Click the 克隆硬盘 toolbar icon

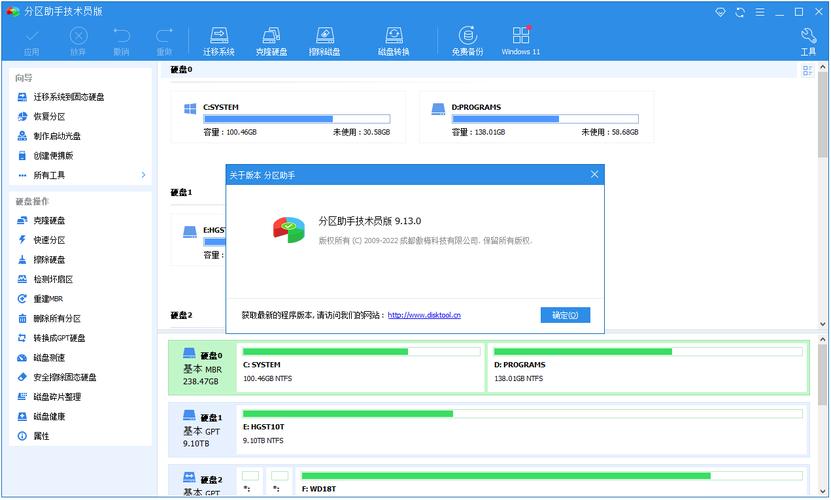[x=271, y=40]
